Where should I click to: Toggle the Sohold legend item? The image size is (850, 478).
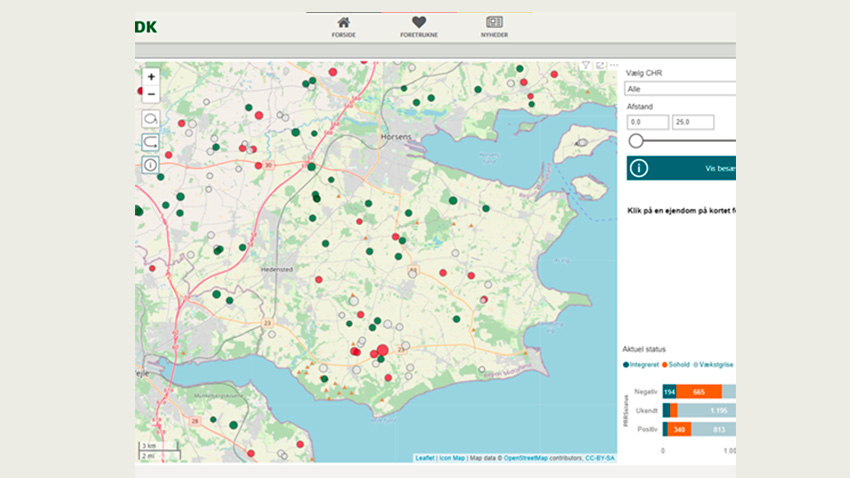tap(675, 365)
